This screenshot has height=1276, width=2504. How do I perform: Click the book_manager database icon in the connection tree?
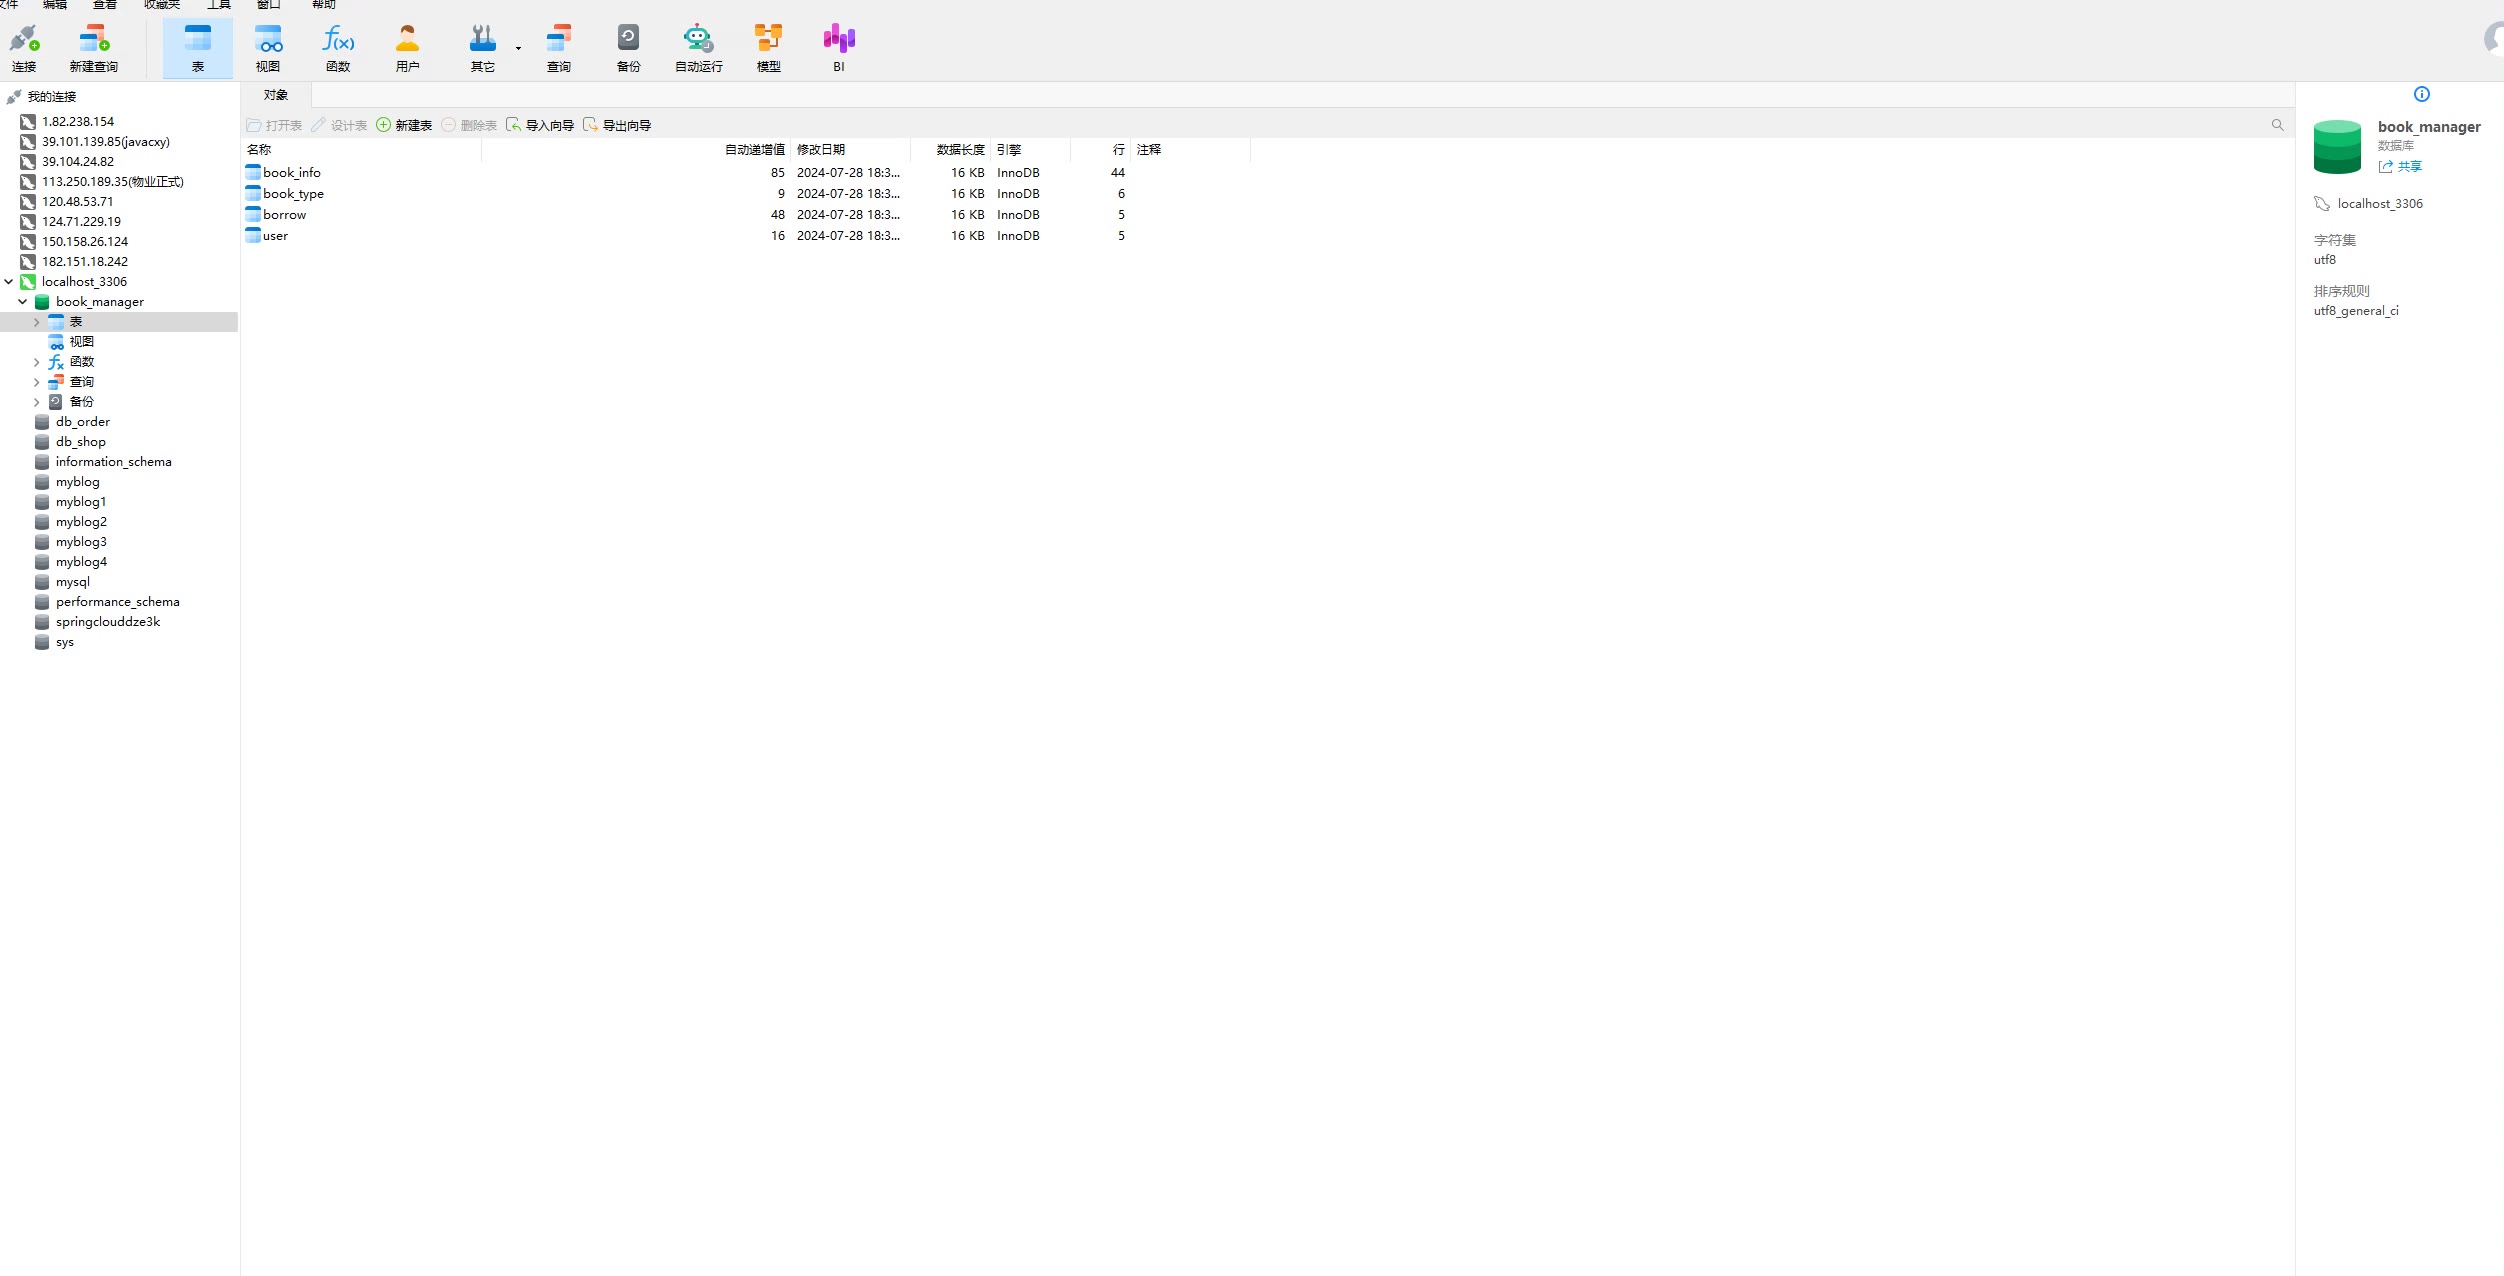pos(42,302)
